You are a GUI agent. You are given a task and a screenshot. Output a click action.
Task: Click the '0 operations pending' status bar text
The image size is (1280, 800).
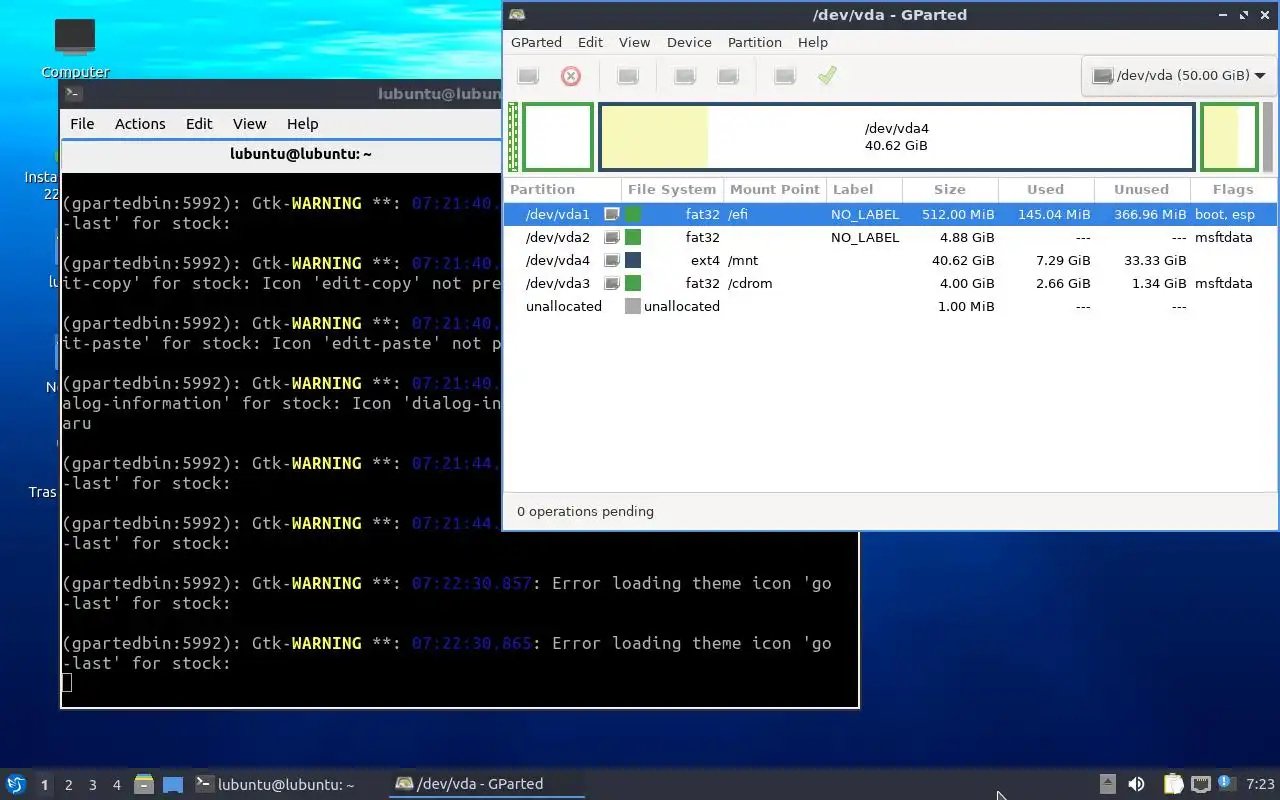(585, 511)
